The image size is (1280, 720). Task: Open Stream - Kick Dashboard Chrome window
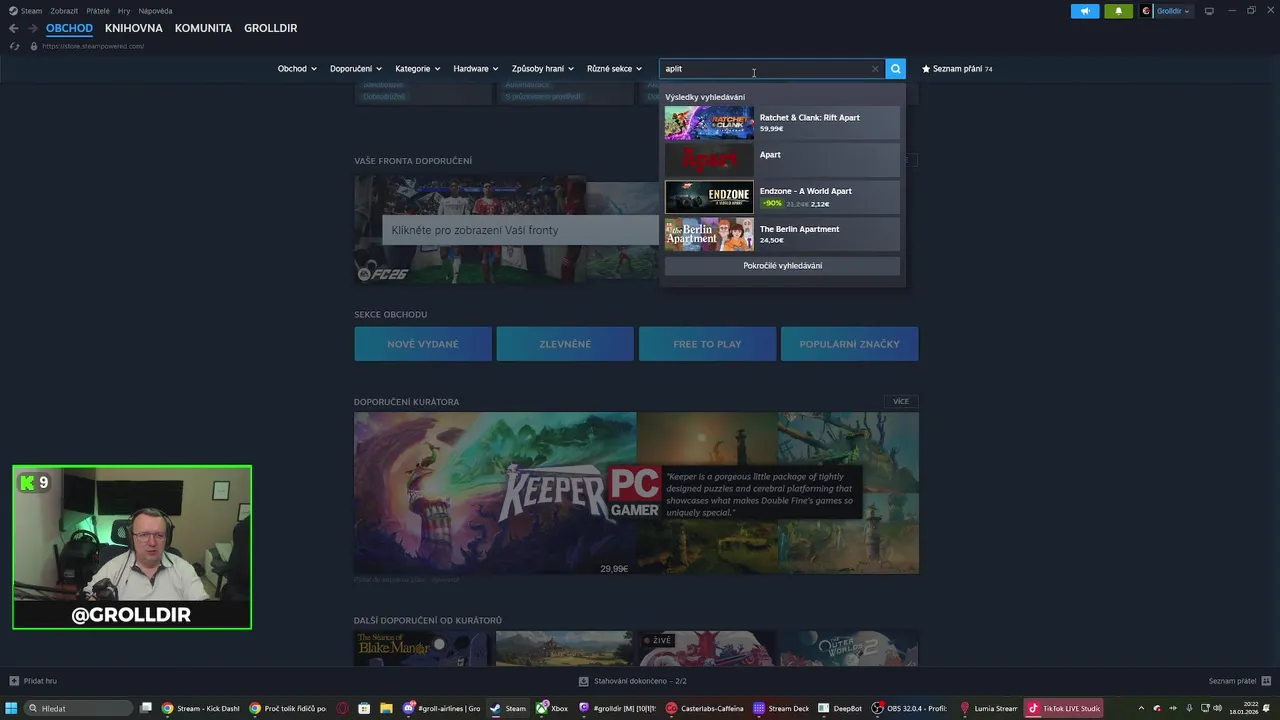201,708
